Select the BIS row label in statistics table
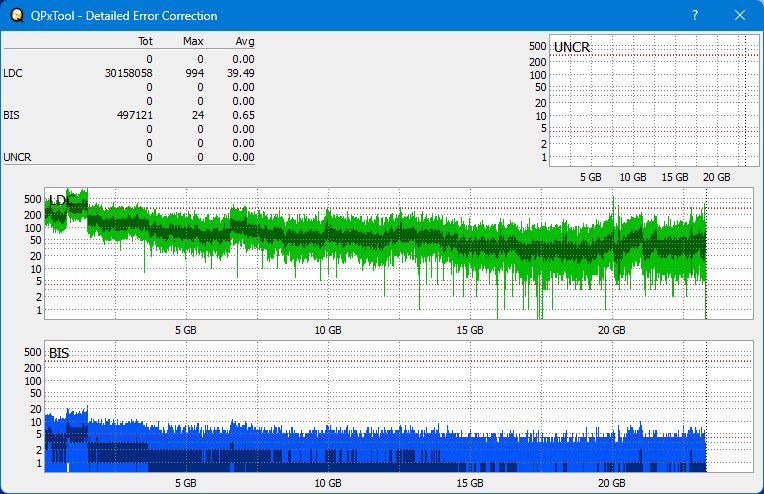Viewport: 764px width, 494px height. pos(11,115)
